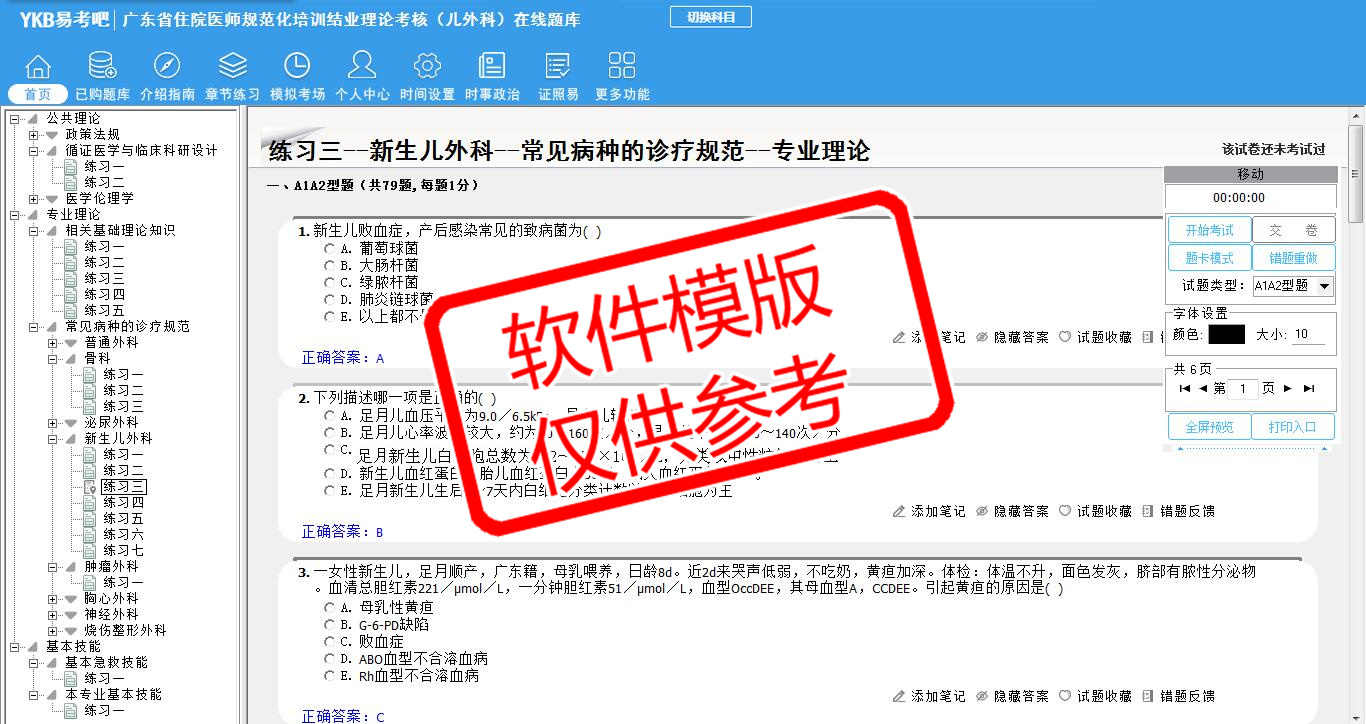This screenshot has height=724, width=1366.
Task: Select option A 葡萄球菌 radio button
Action: [329, 248]
